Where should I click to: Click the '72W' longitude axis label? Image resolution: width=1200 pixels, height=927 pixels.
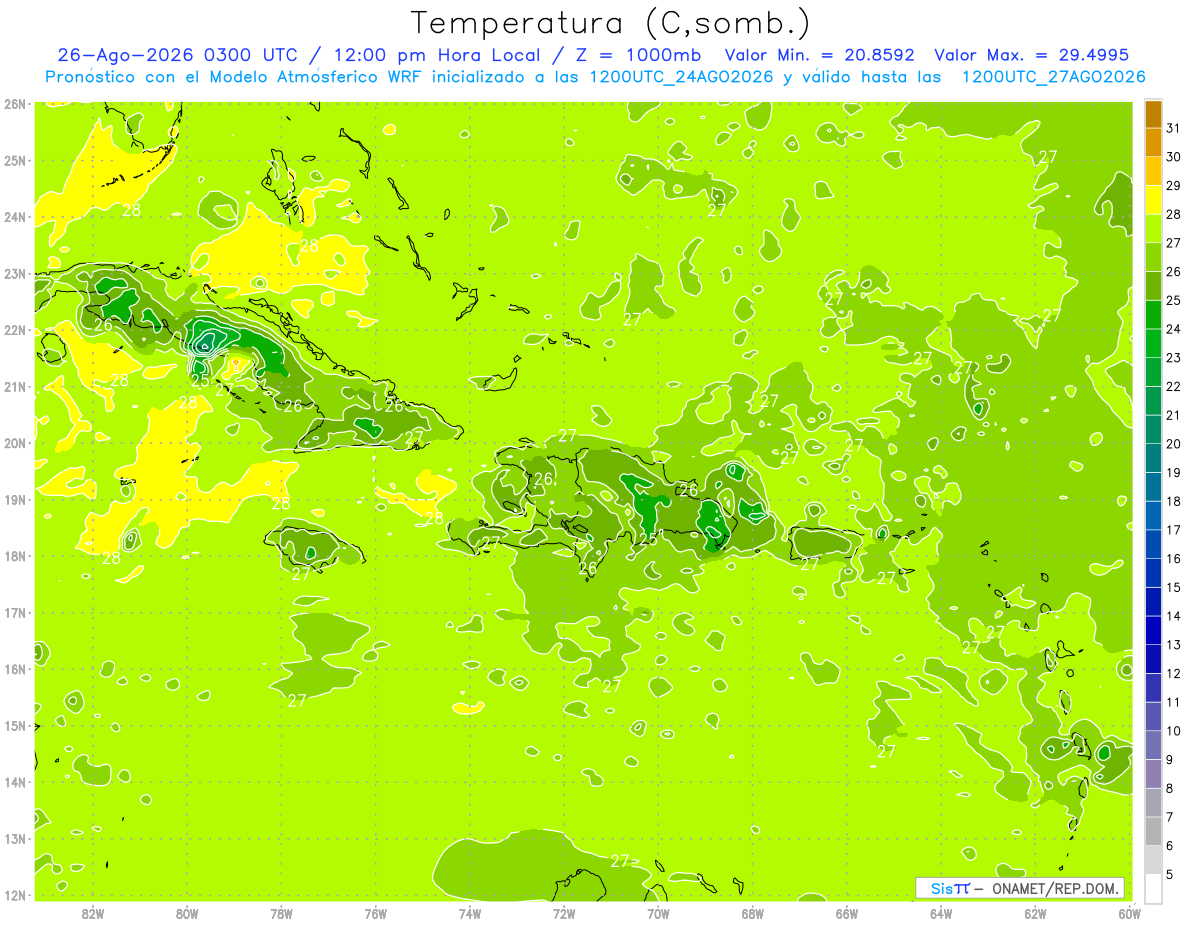pos(564,914)
